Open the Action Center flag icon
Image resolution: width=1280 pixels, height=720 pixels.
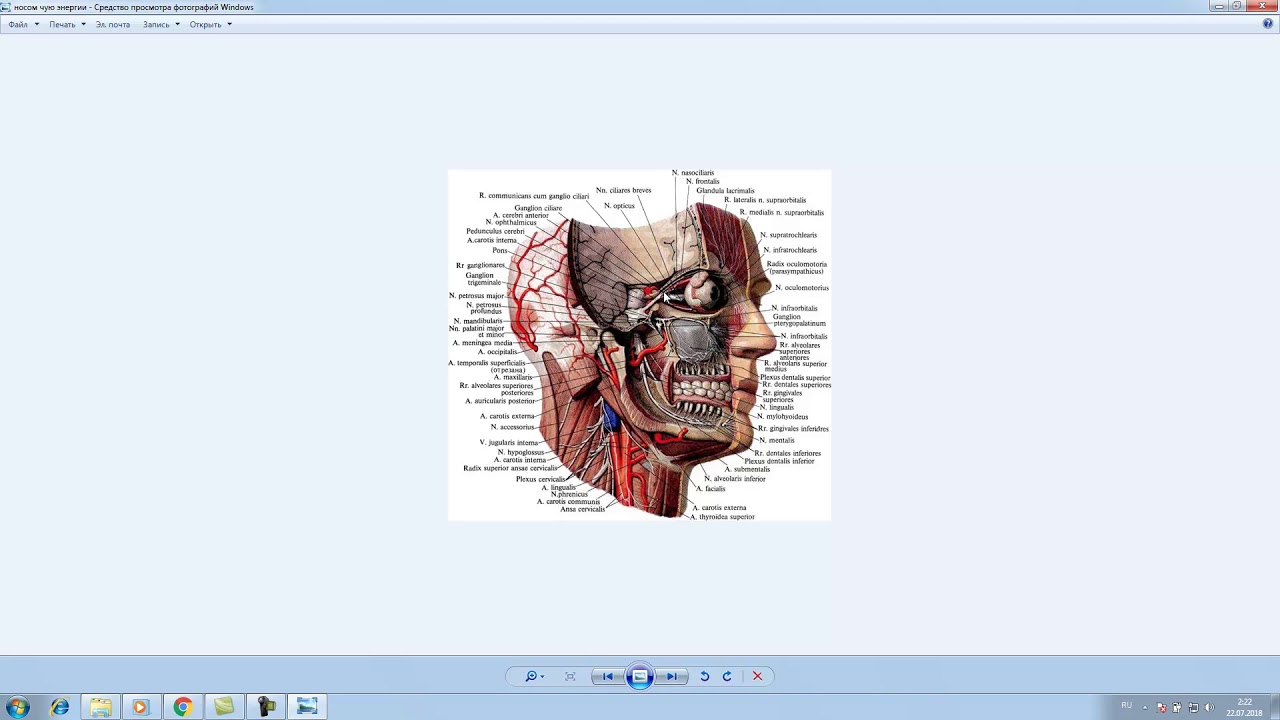[1162, 707]
